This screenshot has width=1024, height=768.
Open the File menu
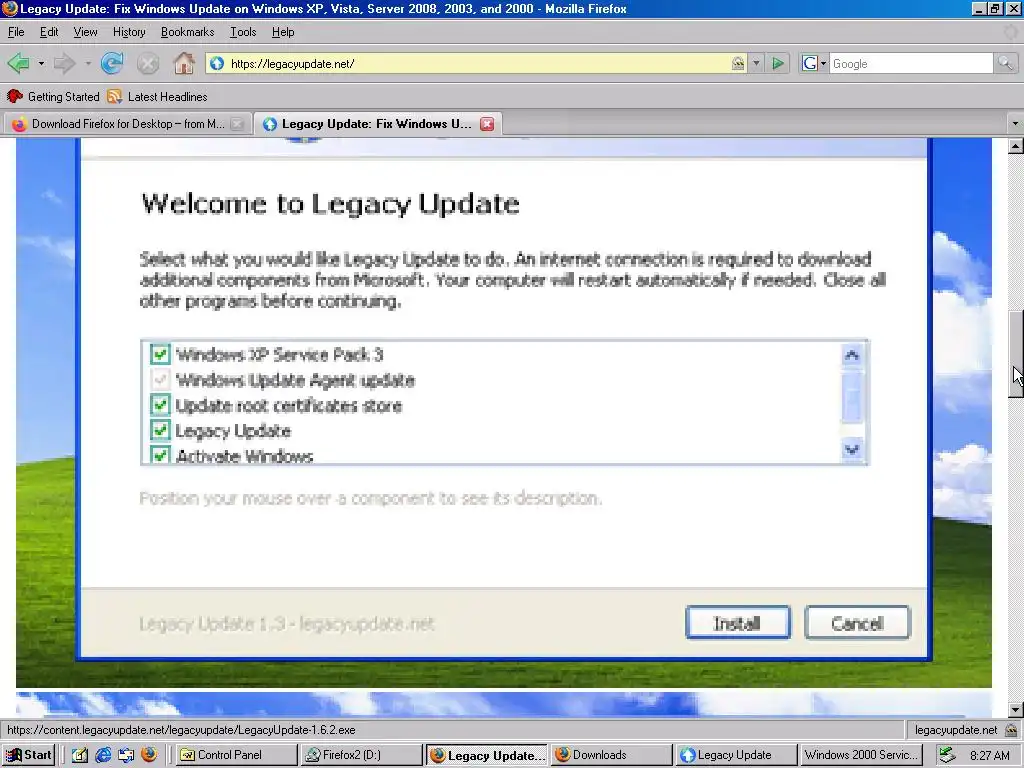click(16, 32)
